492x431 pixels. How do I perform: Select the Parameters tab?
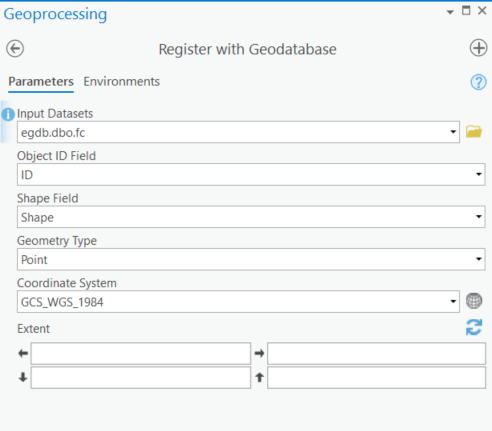pos(41,82)
